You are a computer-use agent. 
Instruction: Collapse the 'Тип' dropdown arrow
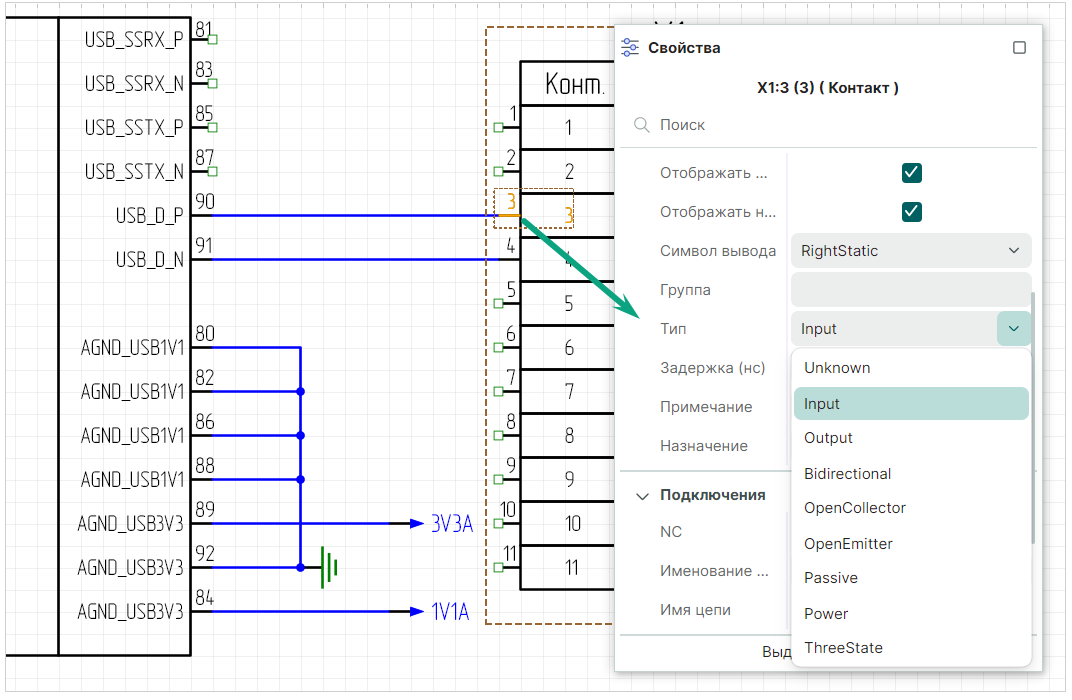tap(1014, 329)
